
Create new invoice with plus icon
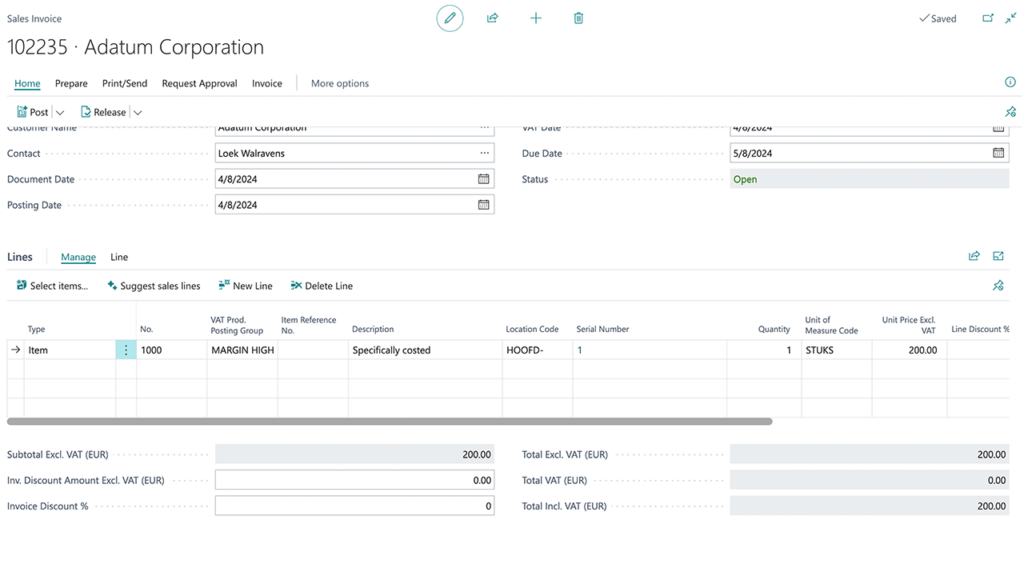pos(536,18)
